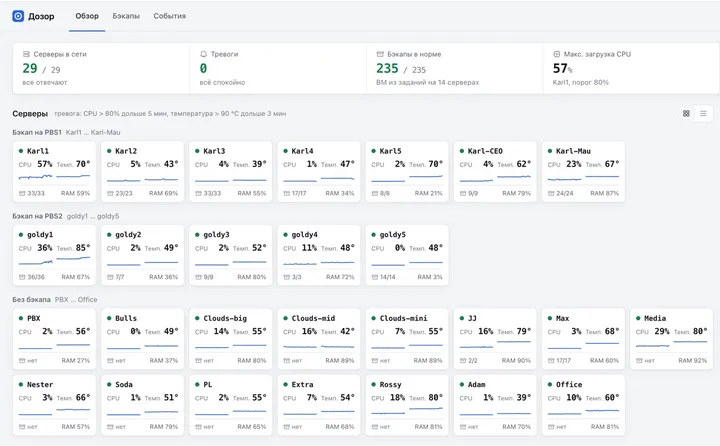Select the Karl-CEO server name
This screenshot has width=720, height=446.
tap(485, 151)
